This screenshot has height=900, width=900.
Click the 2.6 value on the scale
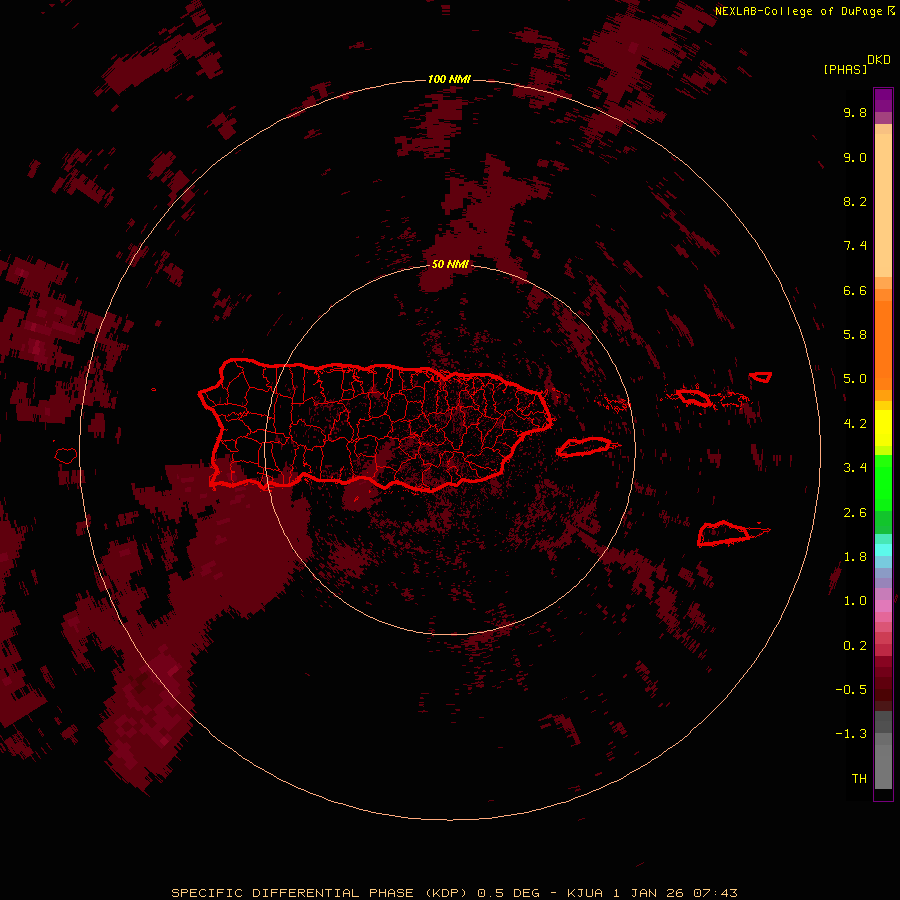tap(855, 513)
